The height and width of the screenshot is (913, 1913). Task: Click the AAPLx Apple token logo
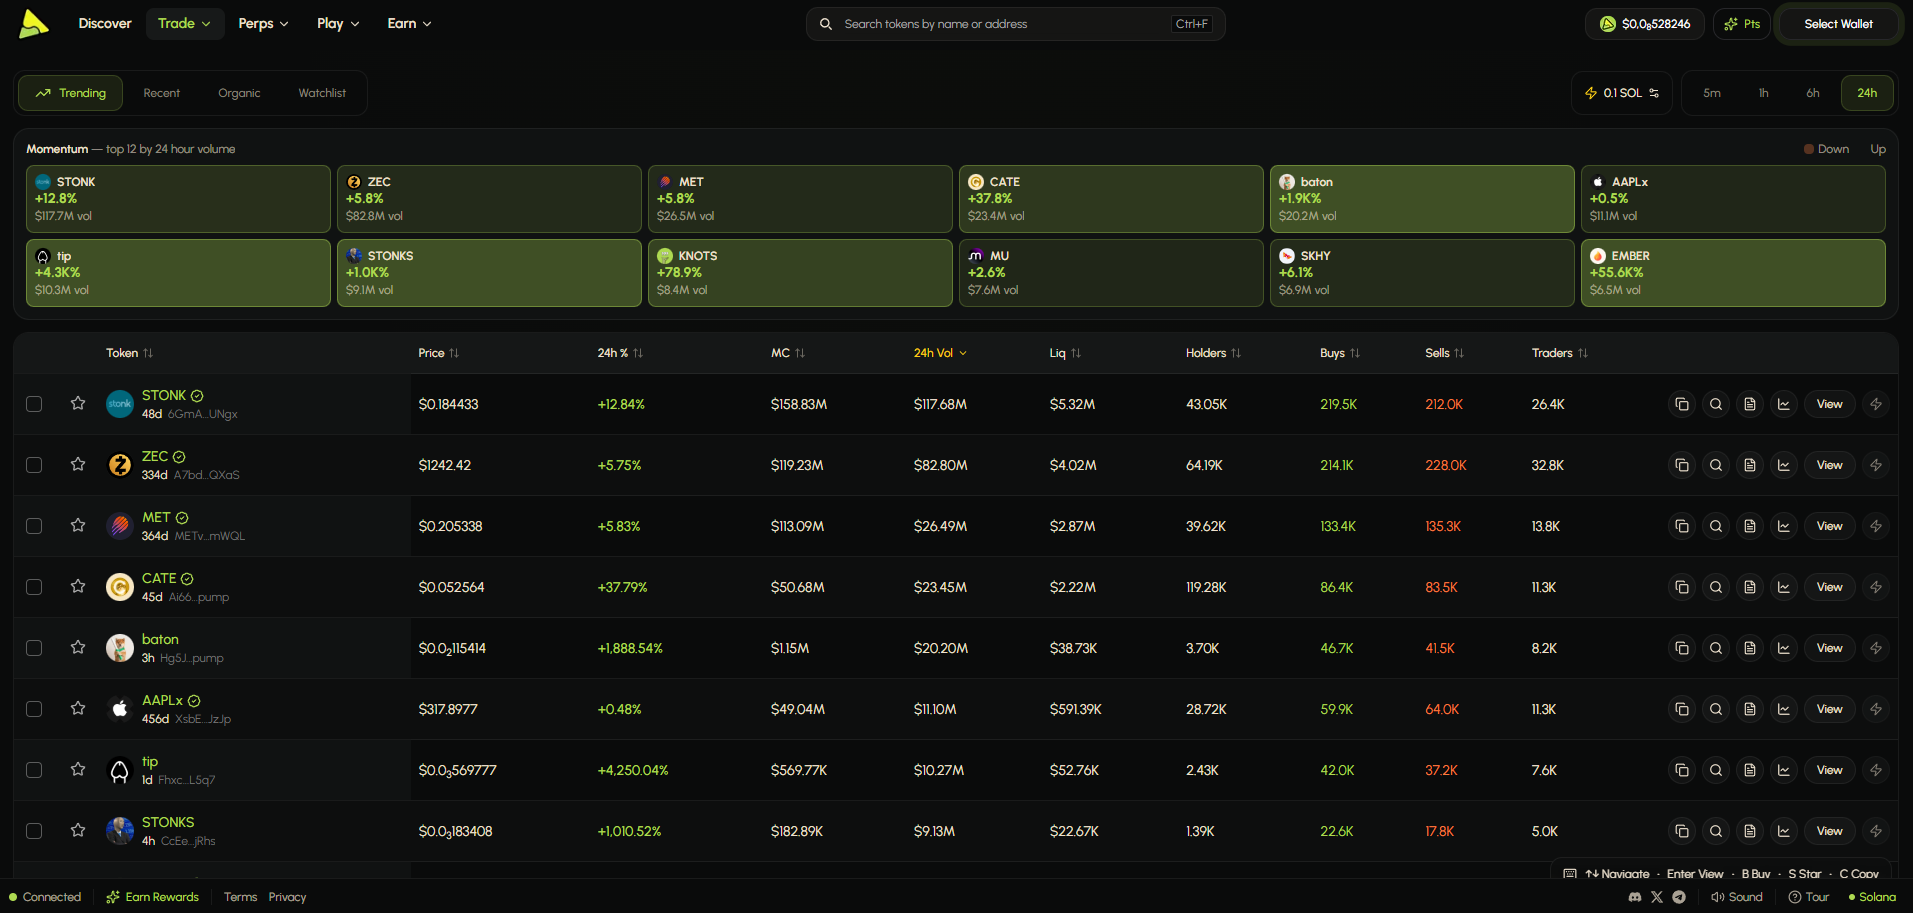click(x=120, y=709)
